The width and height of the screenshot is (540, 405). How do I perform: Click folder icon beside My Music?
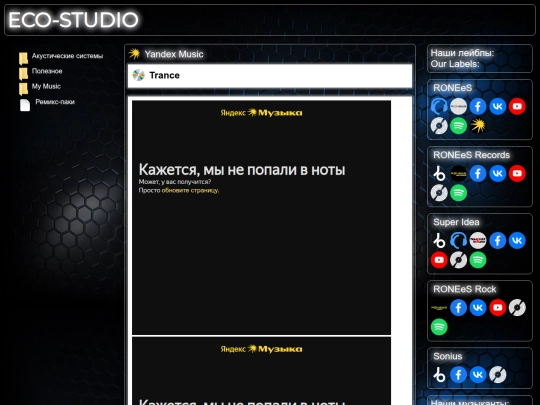23,89
